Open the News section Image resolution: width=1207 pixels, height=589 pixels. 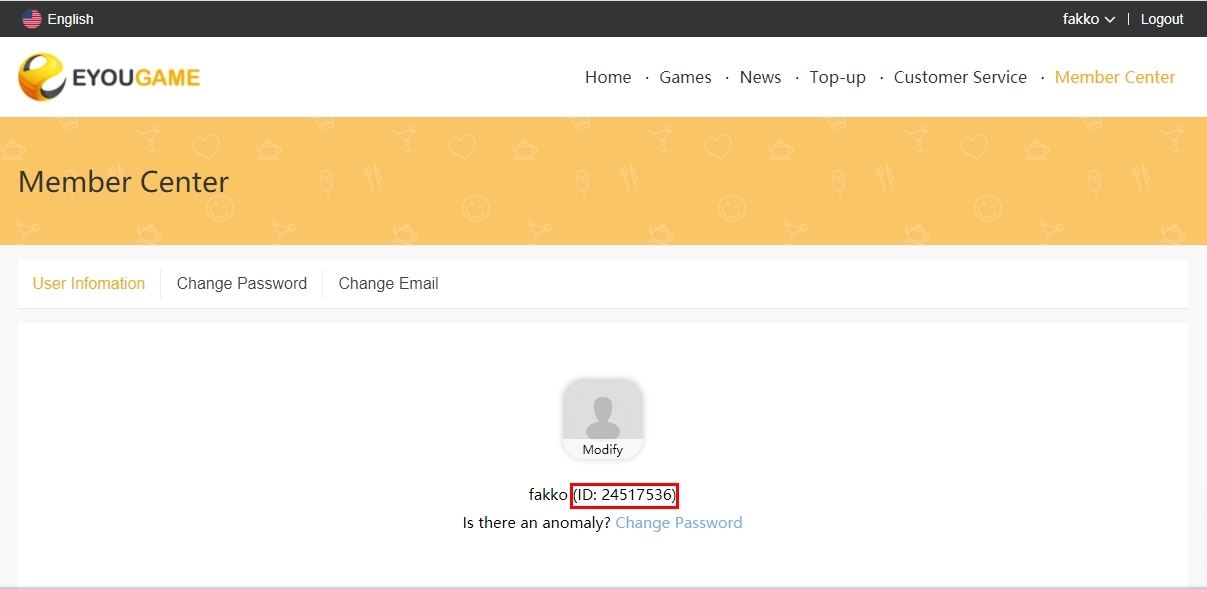[x=760, y=77]
